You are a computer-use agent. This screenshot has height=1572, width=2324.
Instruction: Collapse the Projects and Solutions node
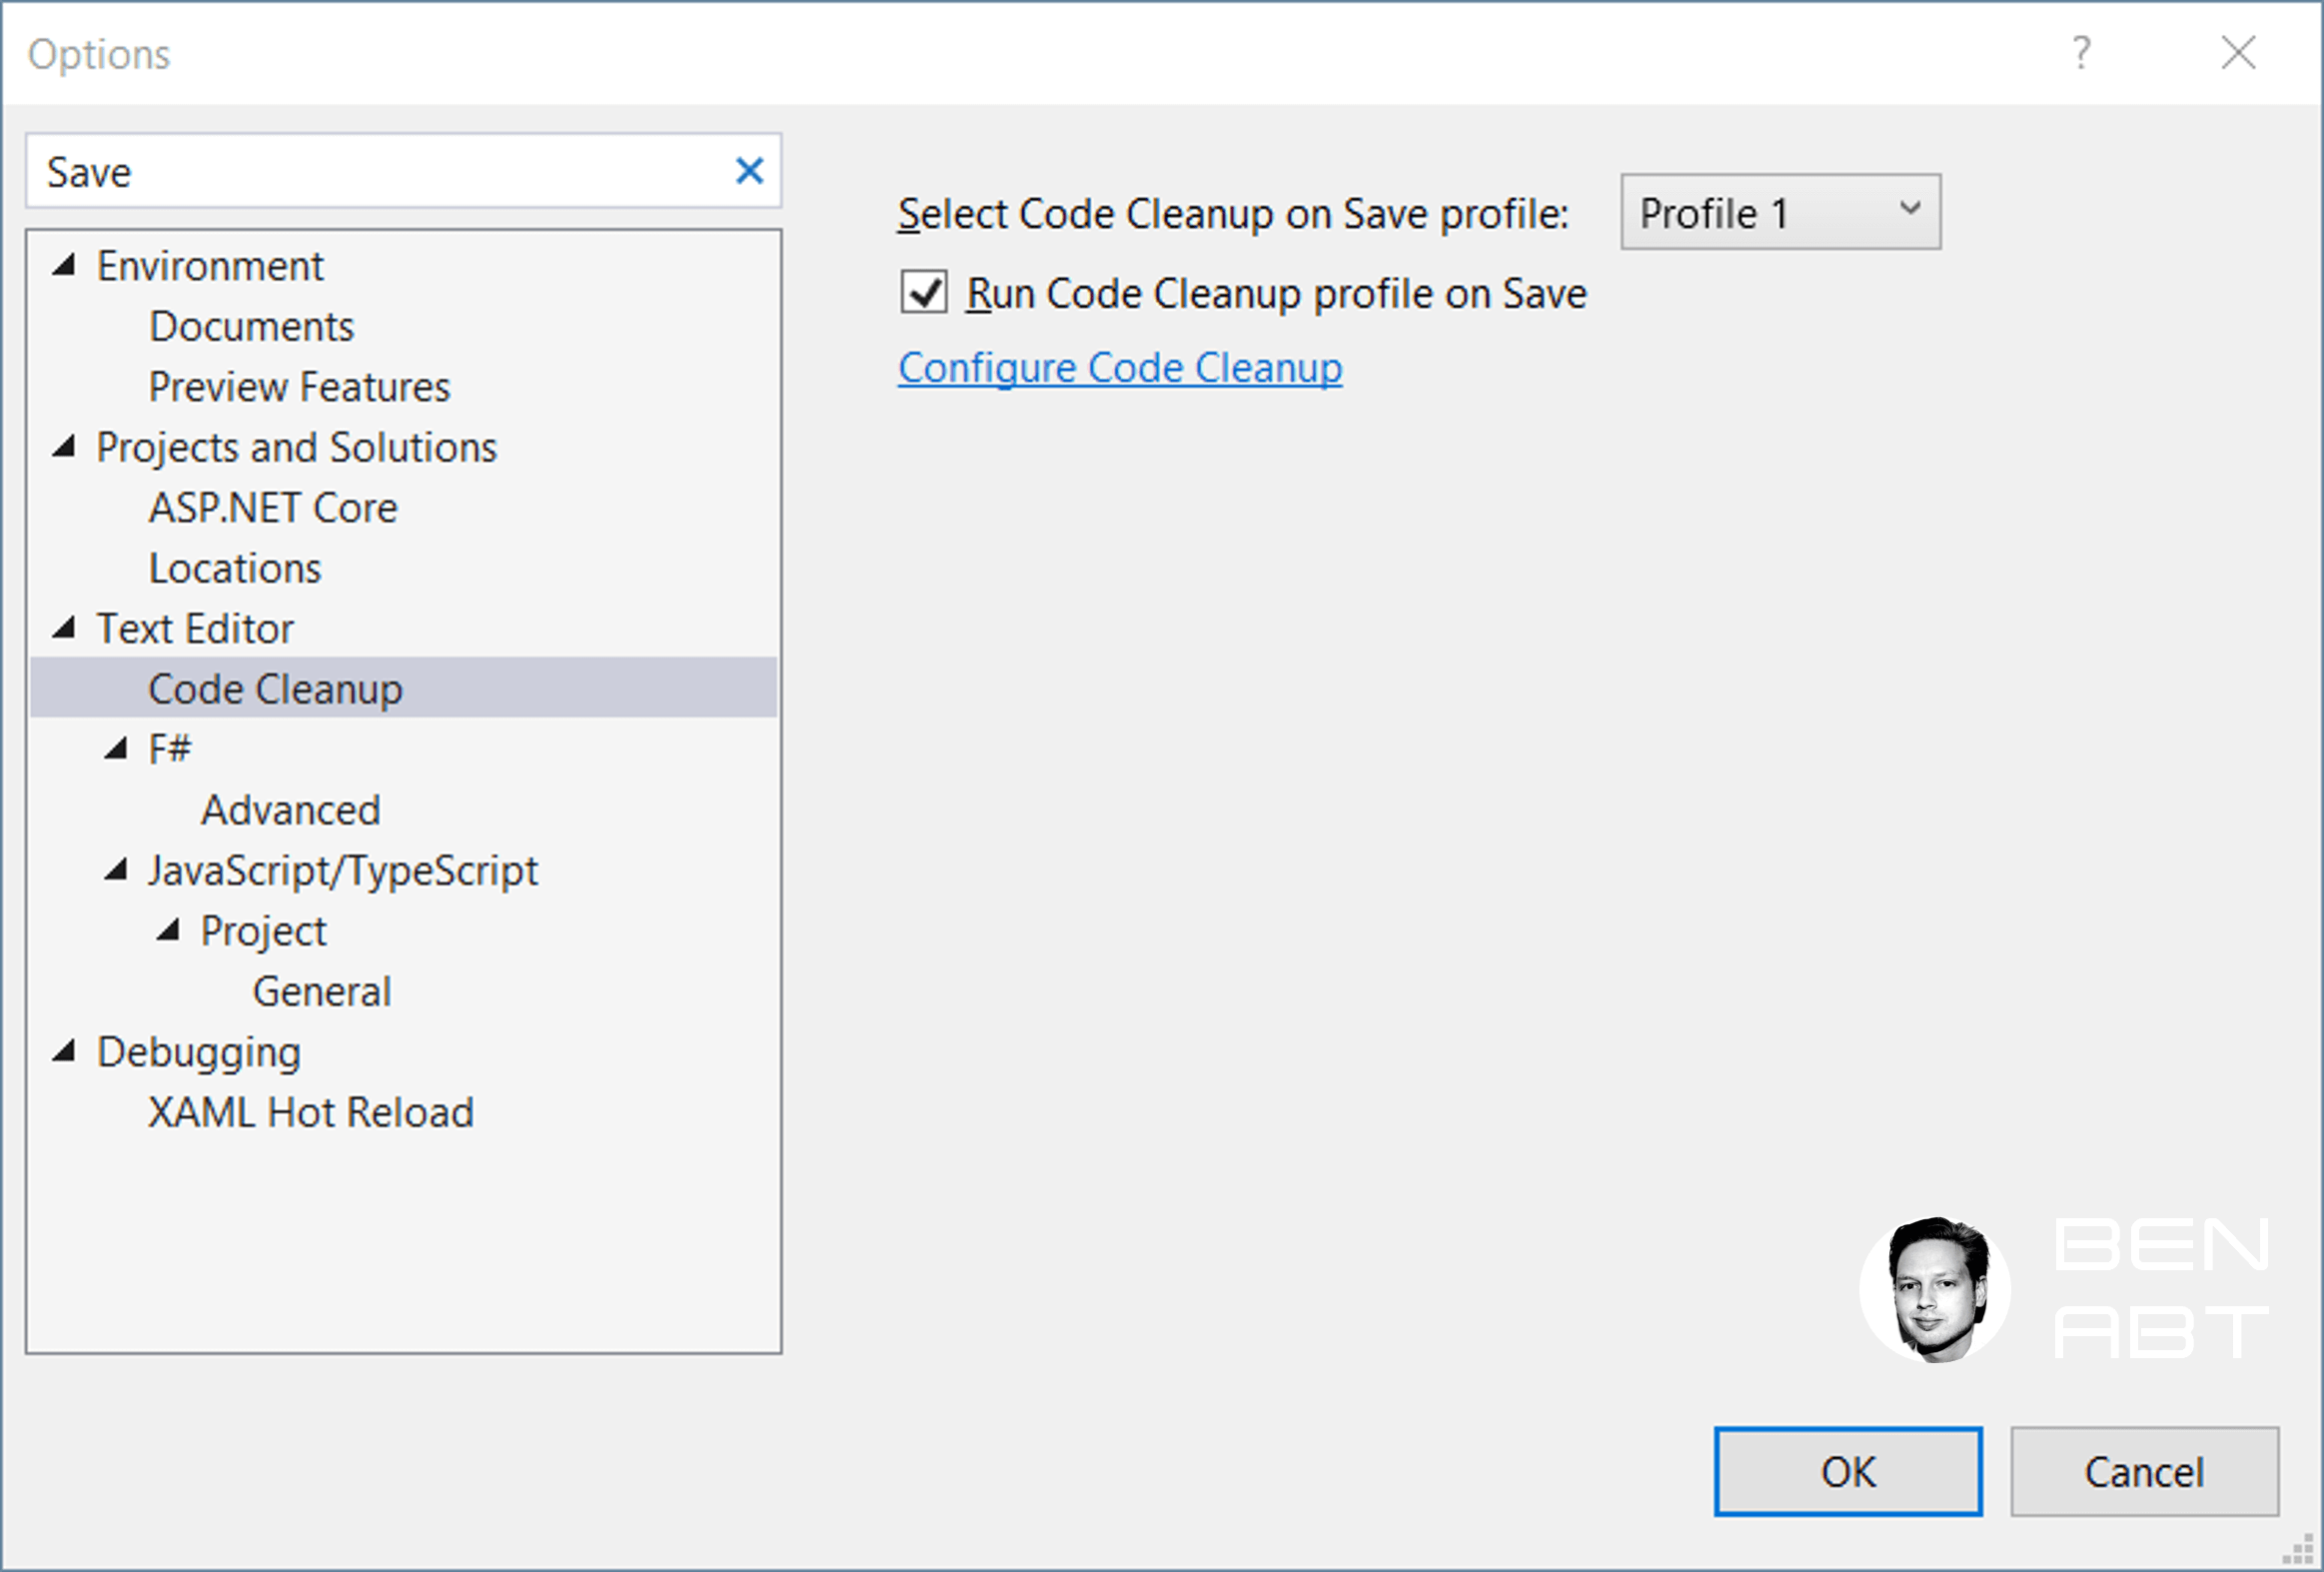point(64,447)
